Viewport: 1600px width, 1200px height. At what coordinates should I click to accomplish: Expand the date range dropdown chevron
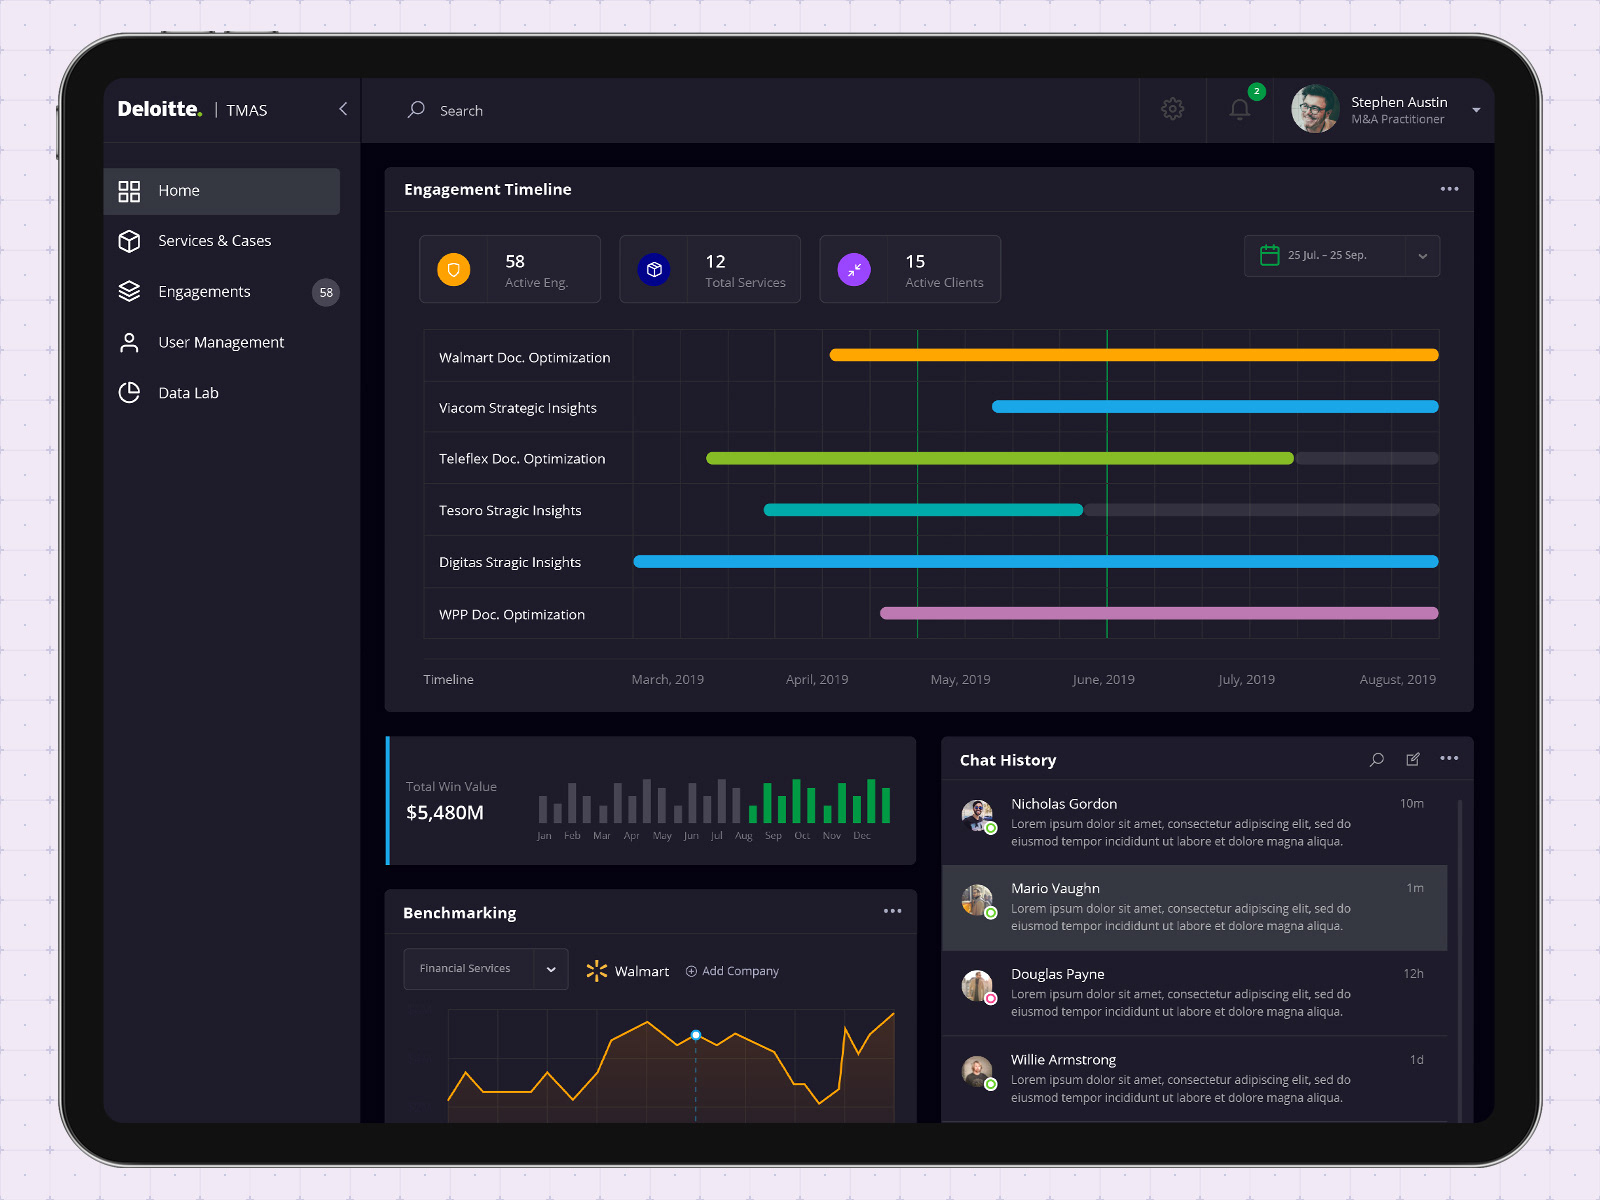[1422, 256]
